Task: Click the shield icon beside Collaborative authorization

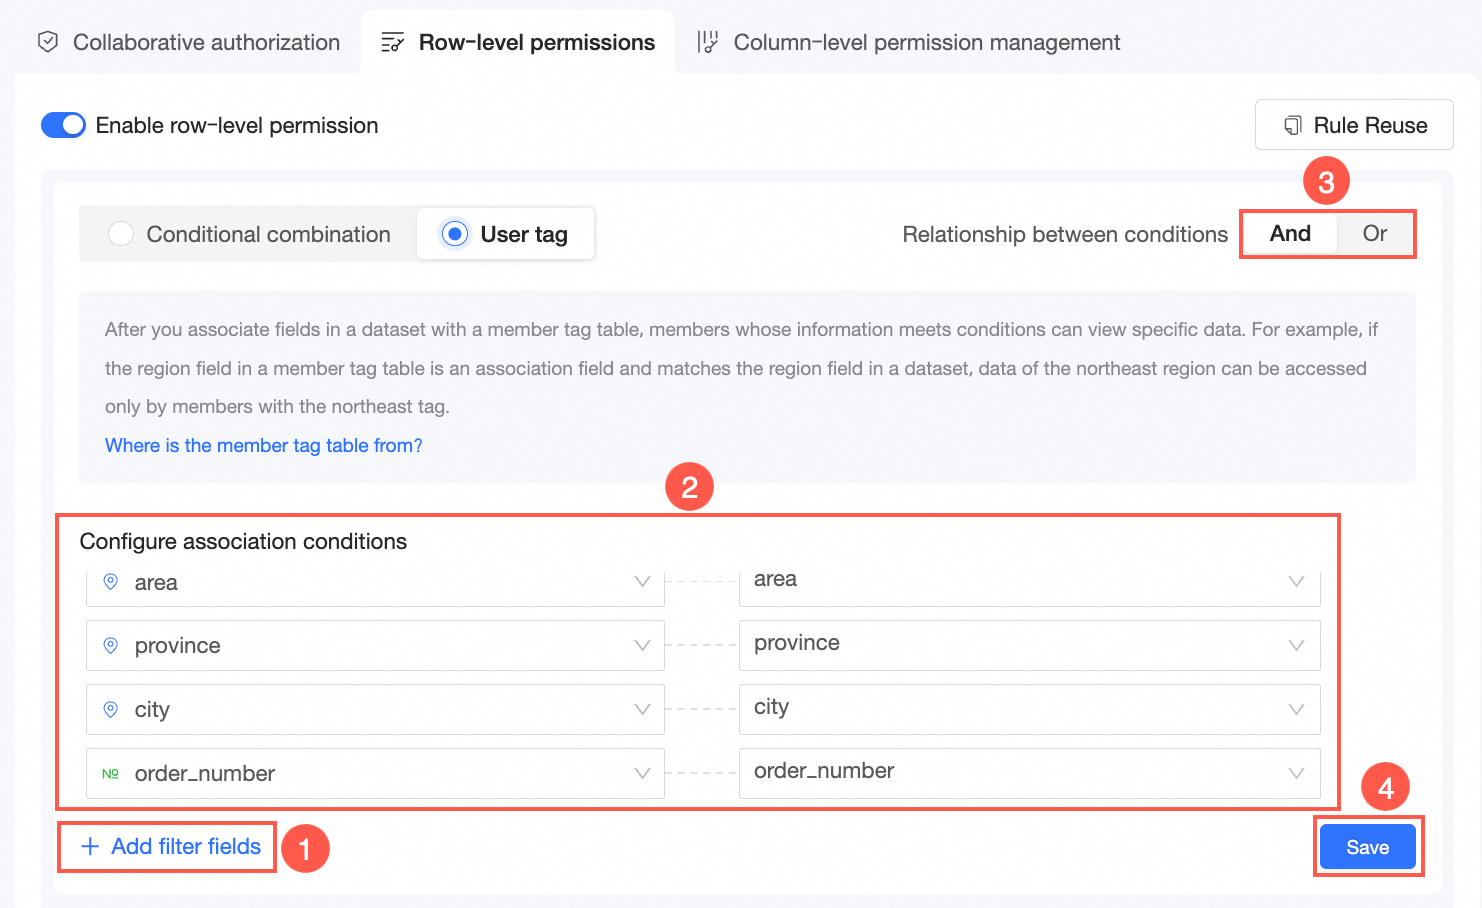Action: point(47,42)
